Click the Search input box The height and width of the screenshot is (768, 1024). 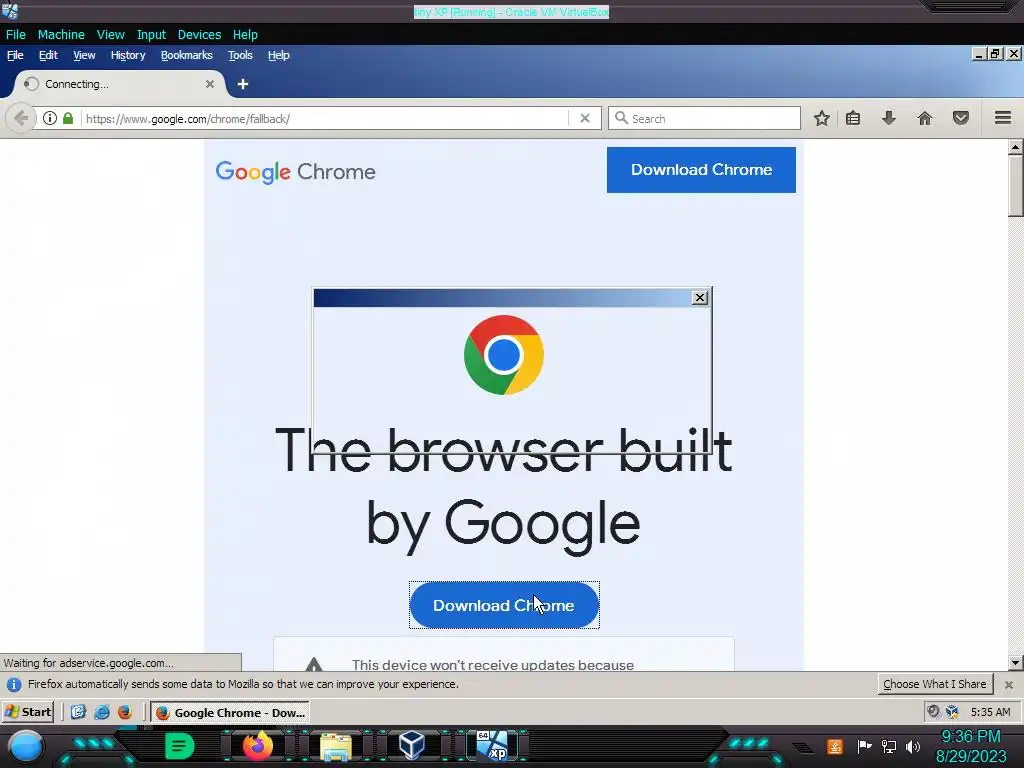click(704, 118)
